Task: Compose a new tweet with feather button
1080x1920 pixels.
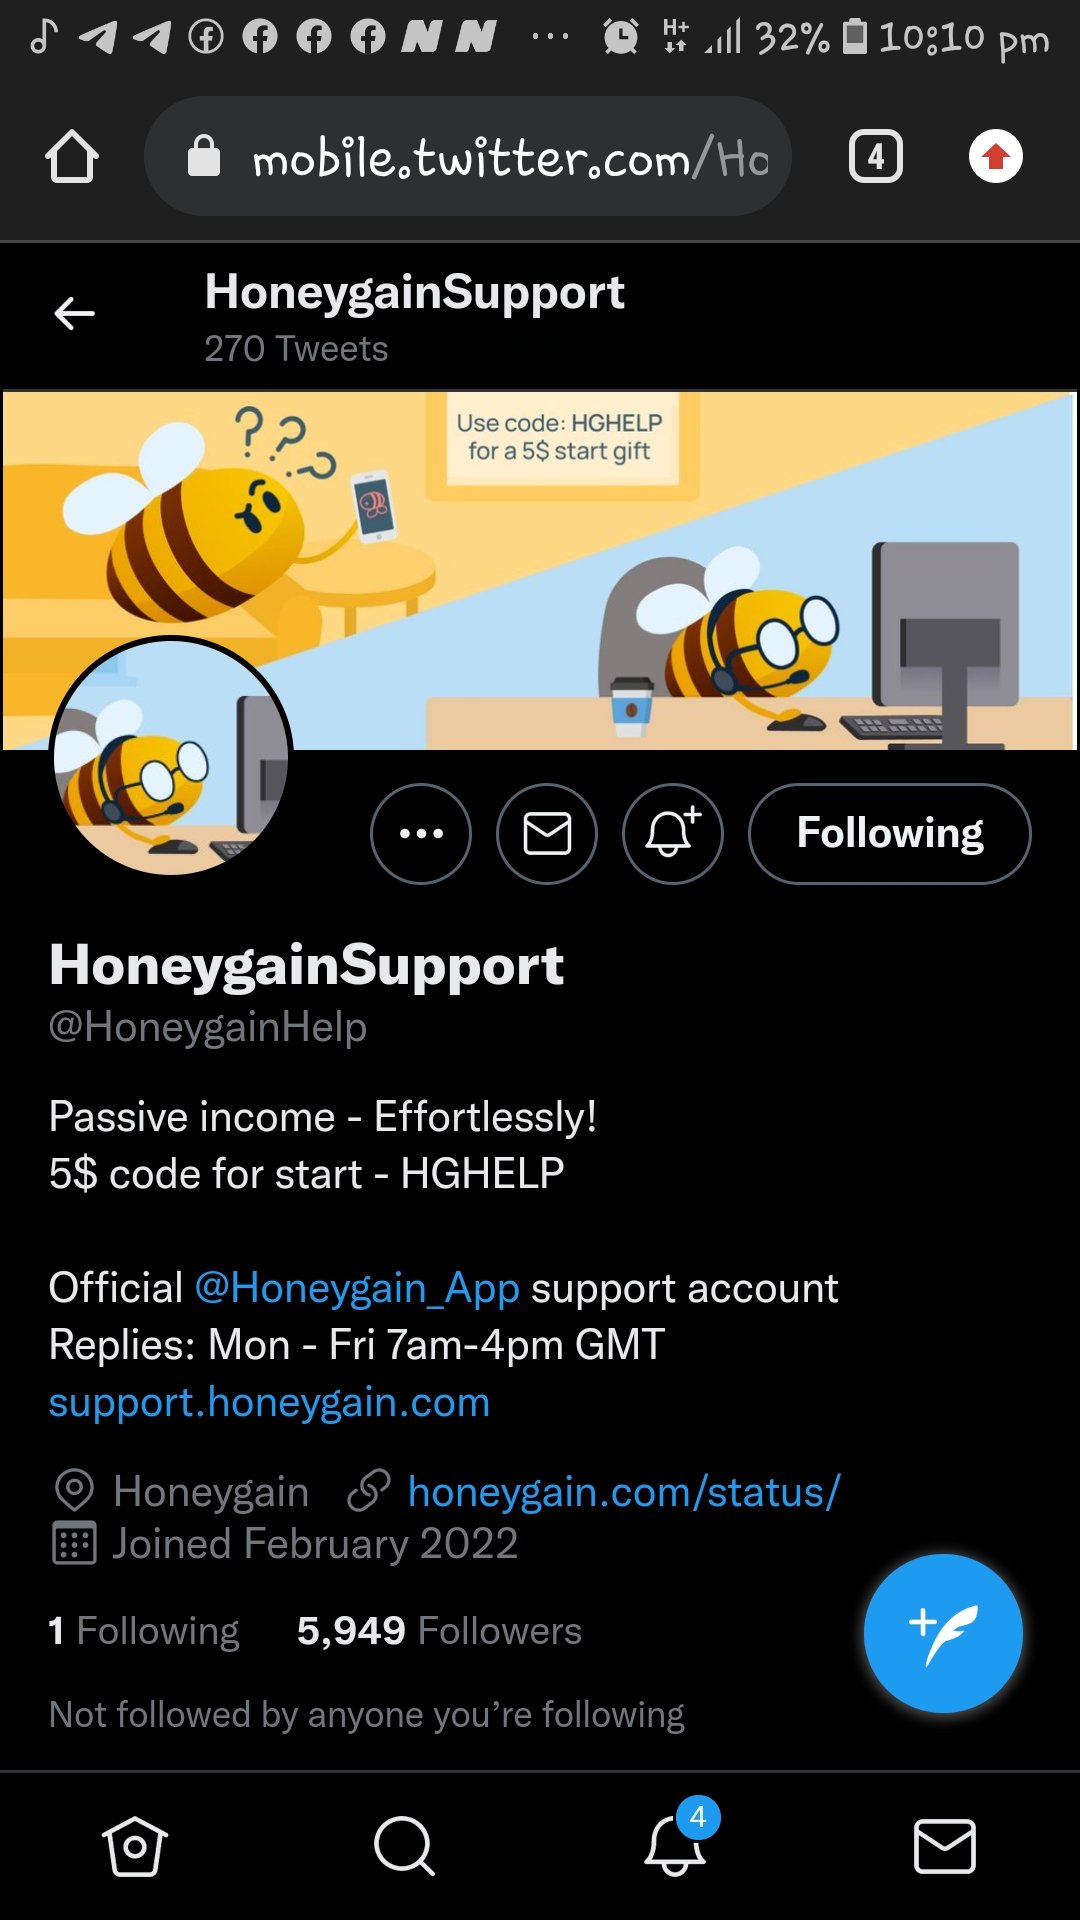Action: [x=943, y=1633]
